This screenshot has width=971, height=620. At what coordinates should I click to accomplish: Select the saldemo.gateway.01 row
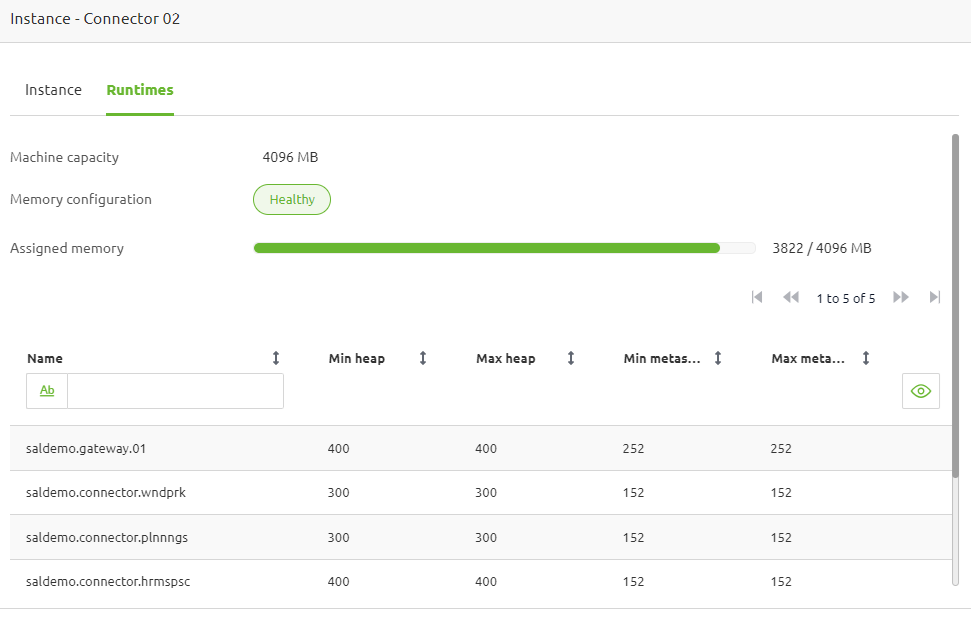coord(86,448)
